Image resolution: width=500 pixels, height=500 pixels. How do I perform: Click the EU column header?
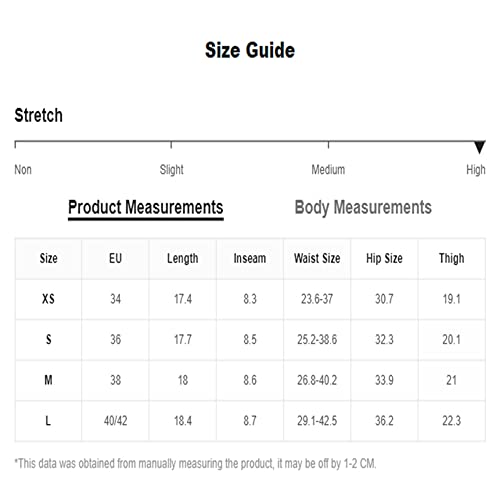(x=116, y=258)
